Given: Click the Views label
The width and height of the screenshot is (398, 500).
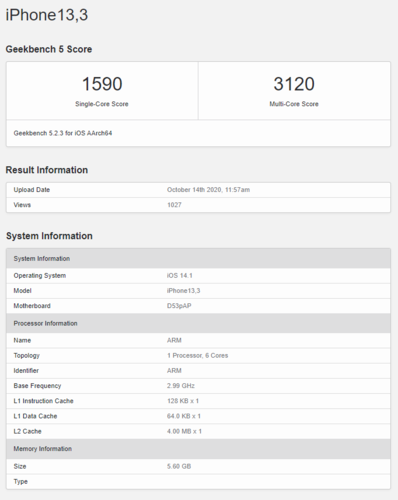Looking at the screenshot, I should point(22,205).
